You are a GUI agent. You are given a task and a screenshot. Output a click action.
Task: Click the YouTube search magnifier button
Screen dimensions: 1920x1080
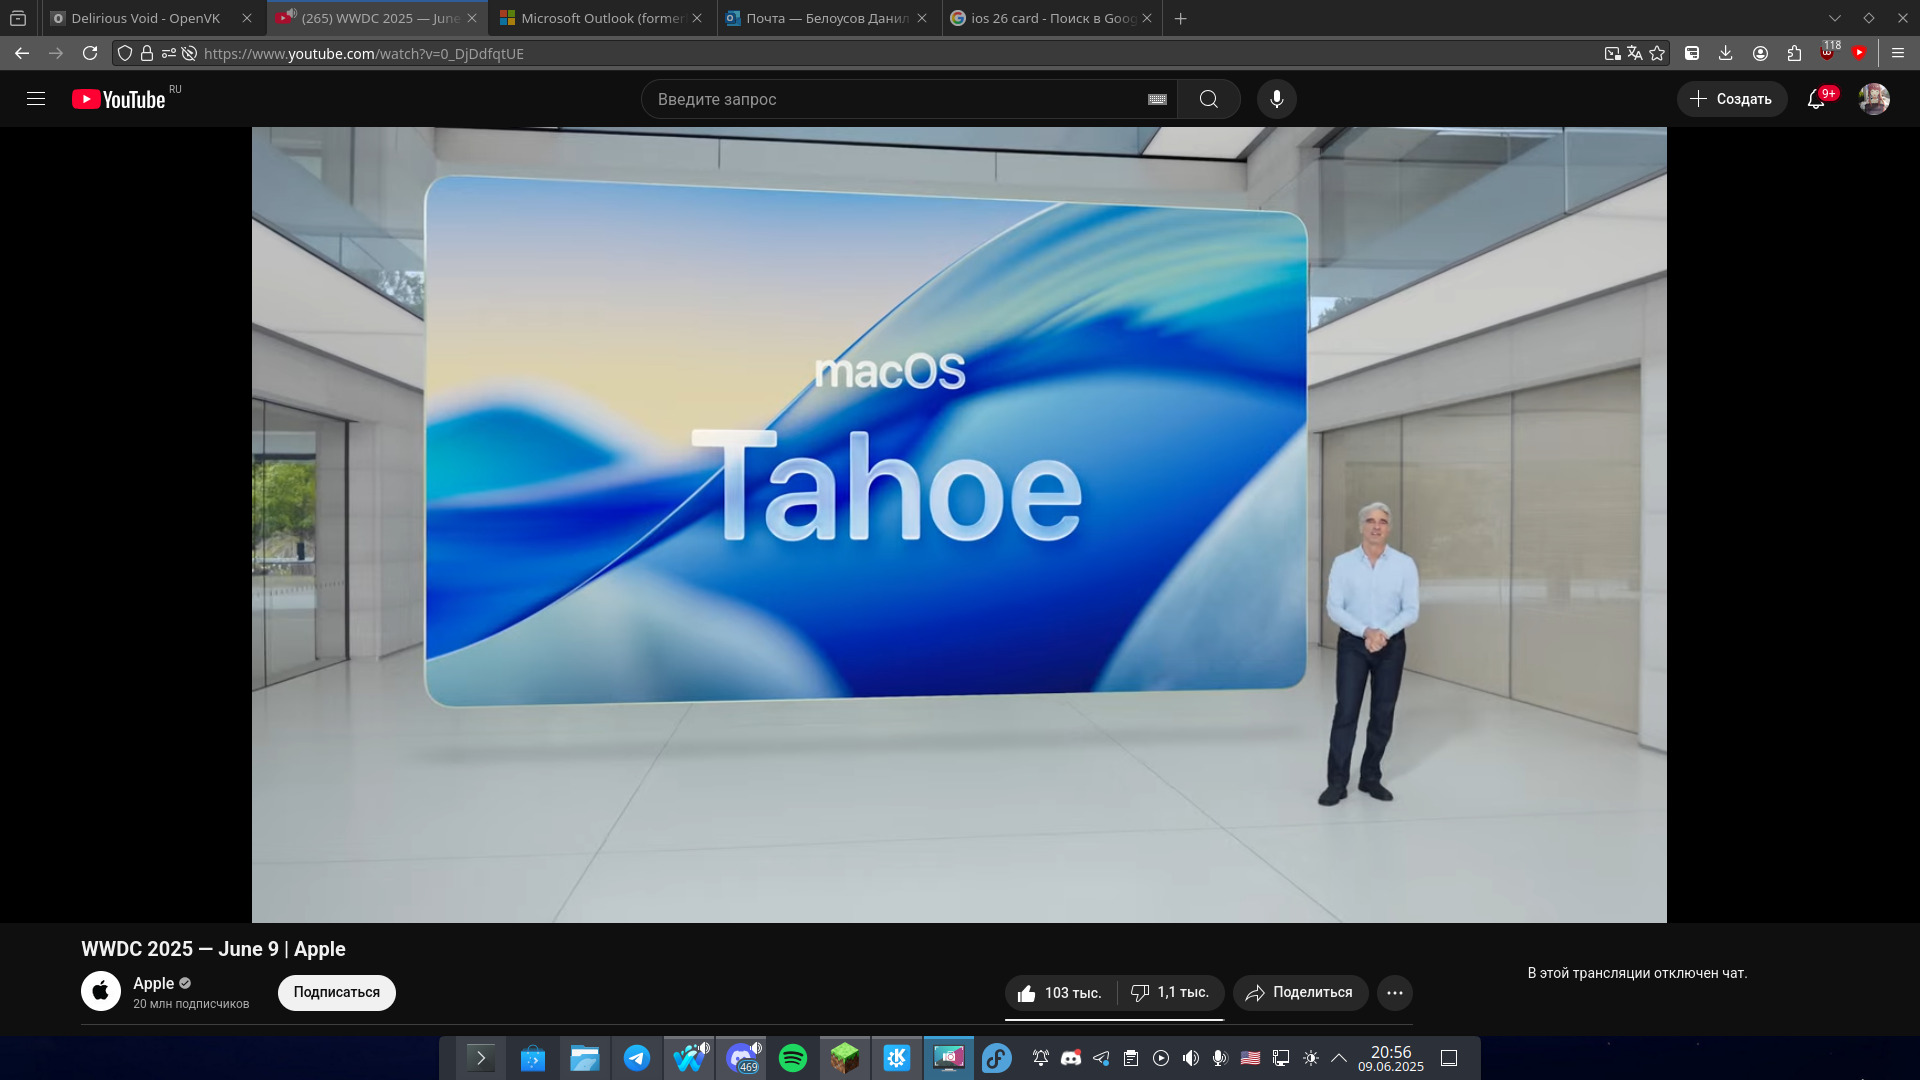1208,99
